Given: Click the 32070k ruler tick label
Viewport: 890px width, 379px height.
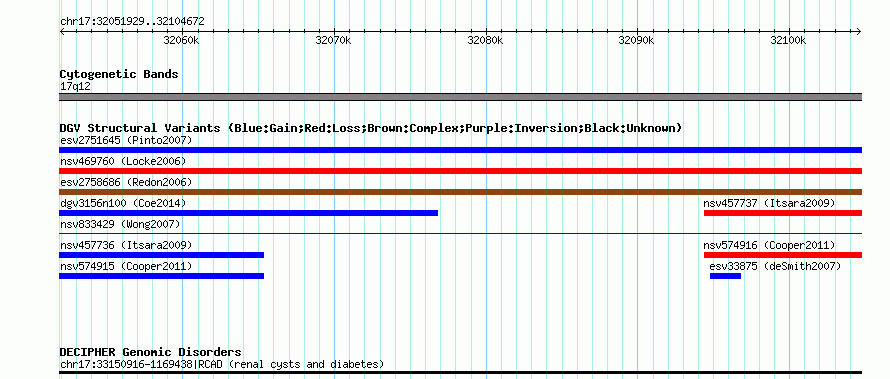Looking at the screenshot, I should tap(333, 40).
